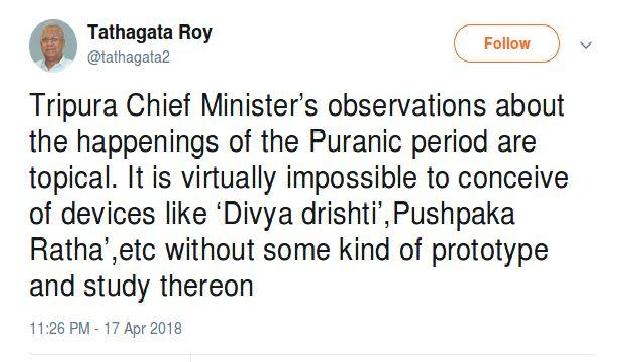Open Tathagata Roy's profile picture
The image size is (630, 362).
53,45
